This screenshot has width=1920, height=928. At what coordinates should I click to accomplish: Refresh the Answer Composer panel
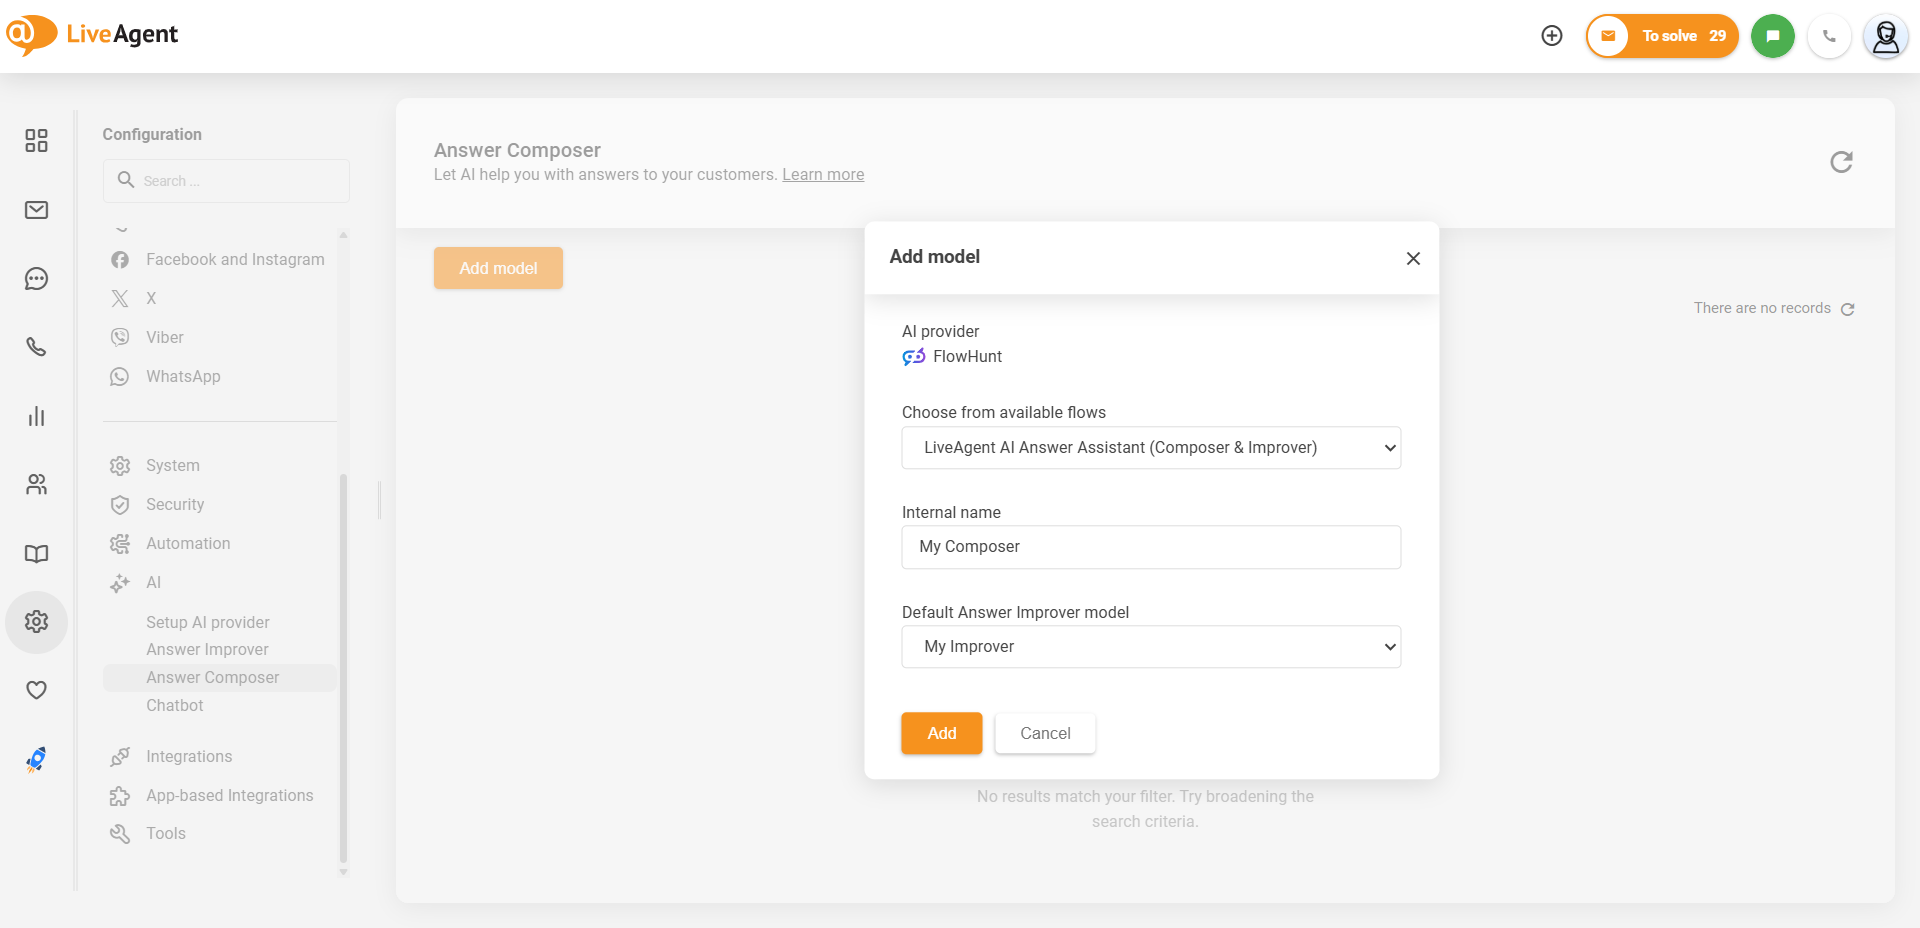click(1840, 162)
